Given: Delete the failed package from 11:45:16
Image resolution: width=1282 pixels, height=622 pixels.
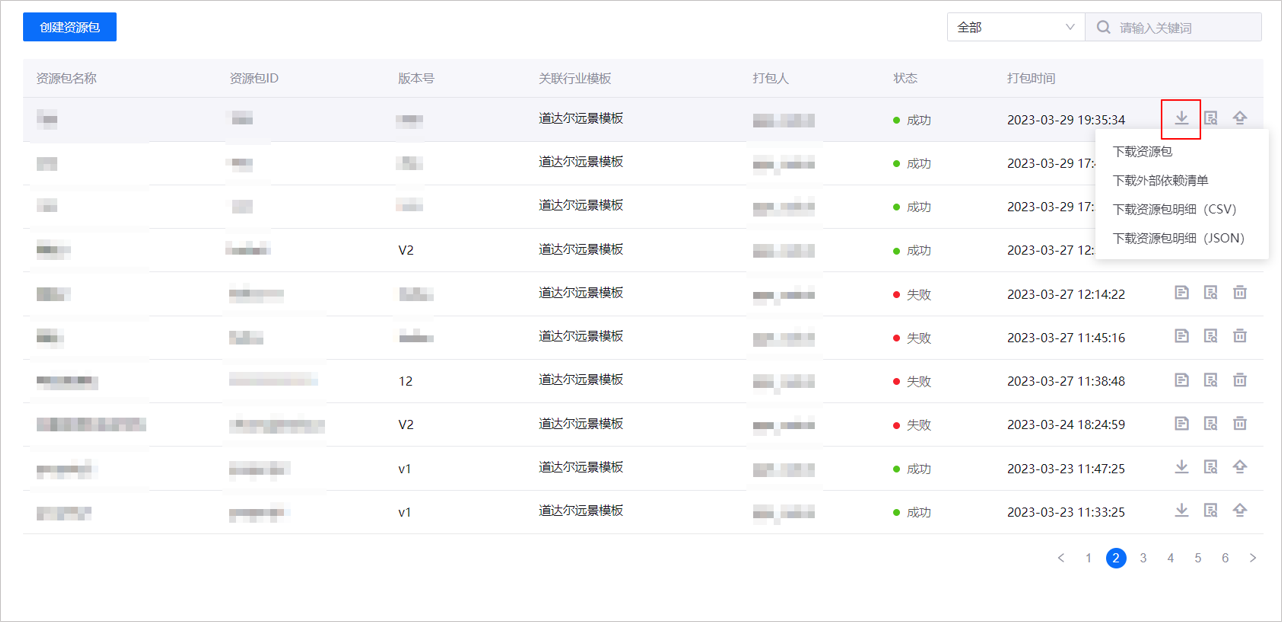Looking at the screenshot, I should [x=1240, y=337].
